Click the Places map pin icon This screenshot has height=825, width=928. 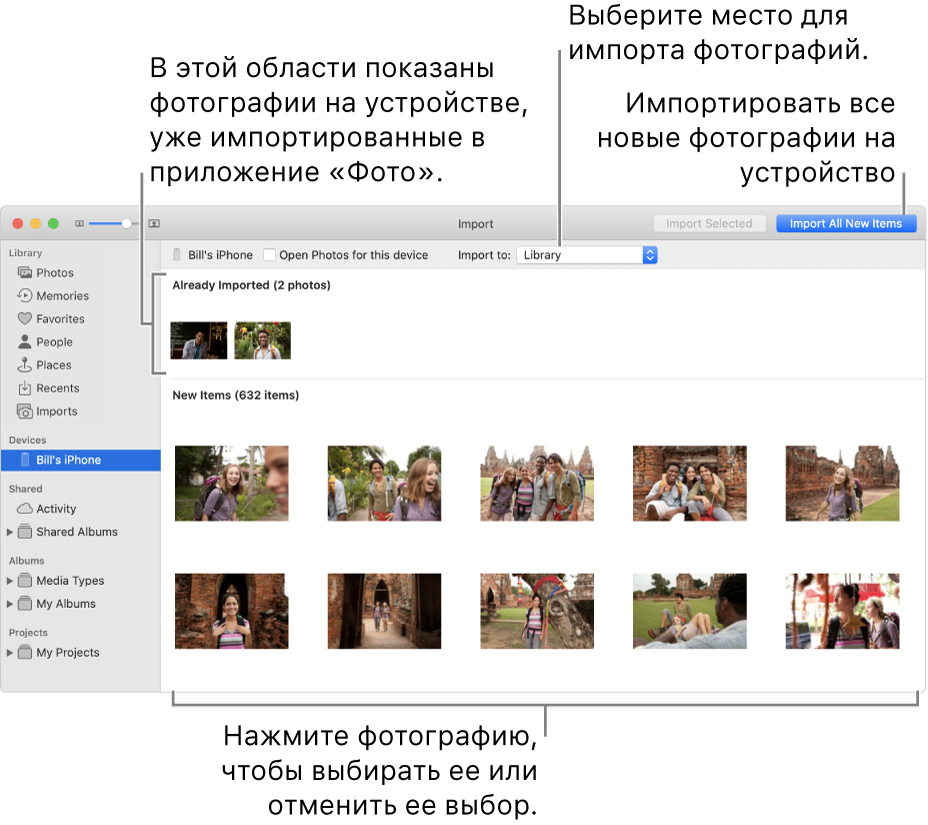tap(25, 365)
